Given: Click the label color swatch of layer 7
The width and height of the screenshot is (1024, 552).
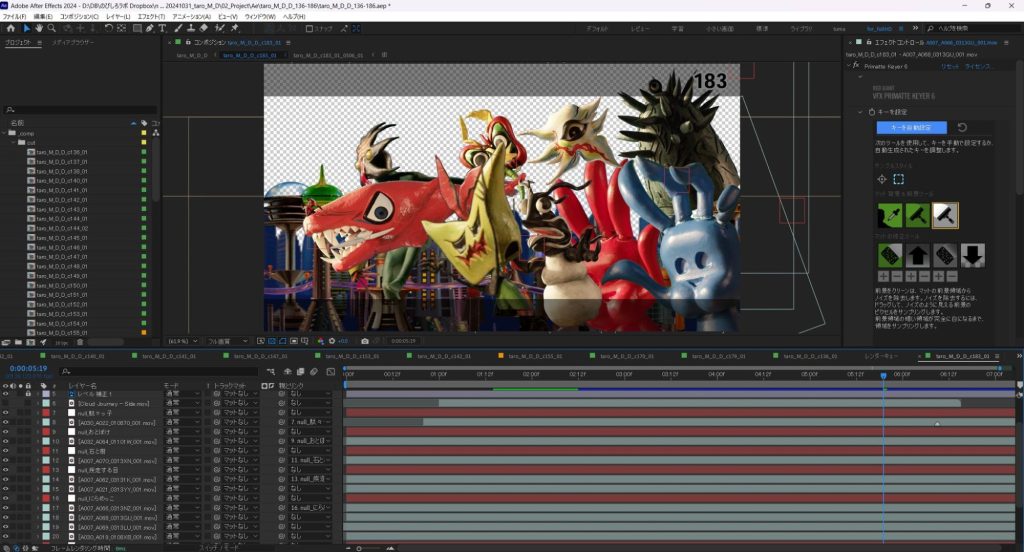Looking at the screenshot, I should pos(46,413).
